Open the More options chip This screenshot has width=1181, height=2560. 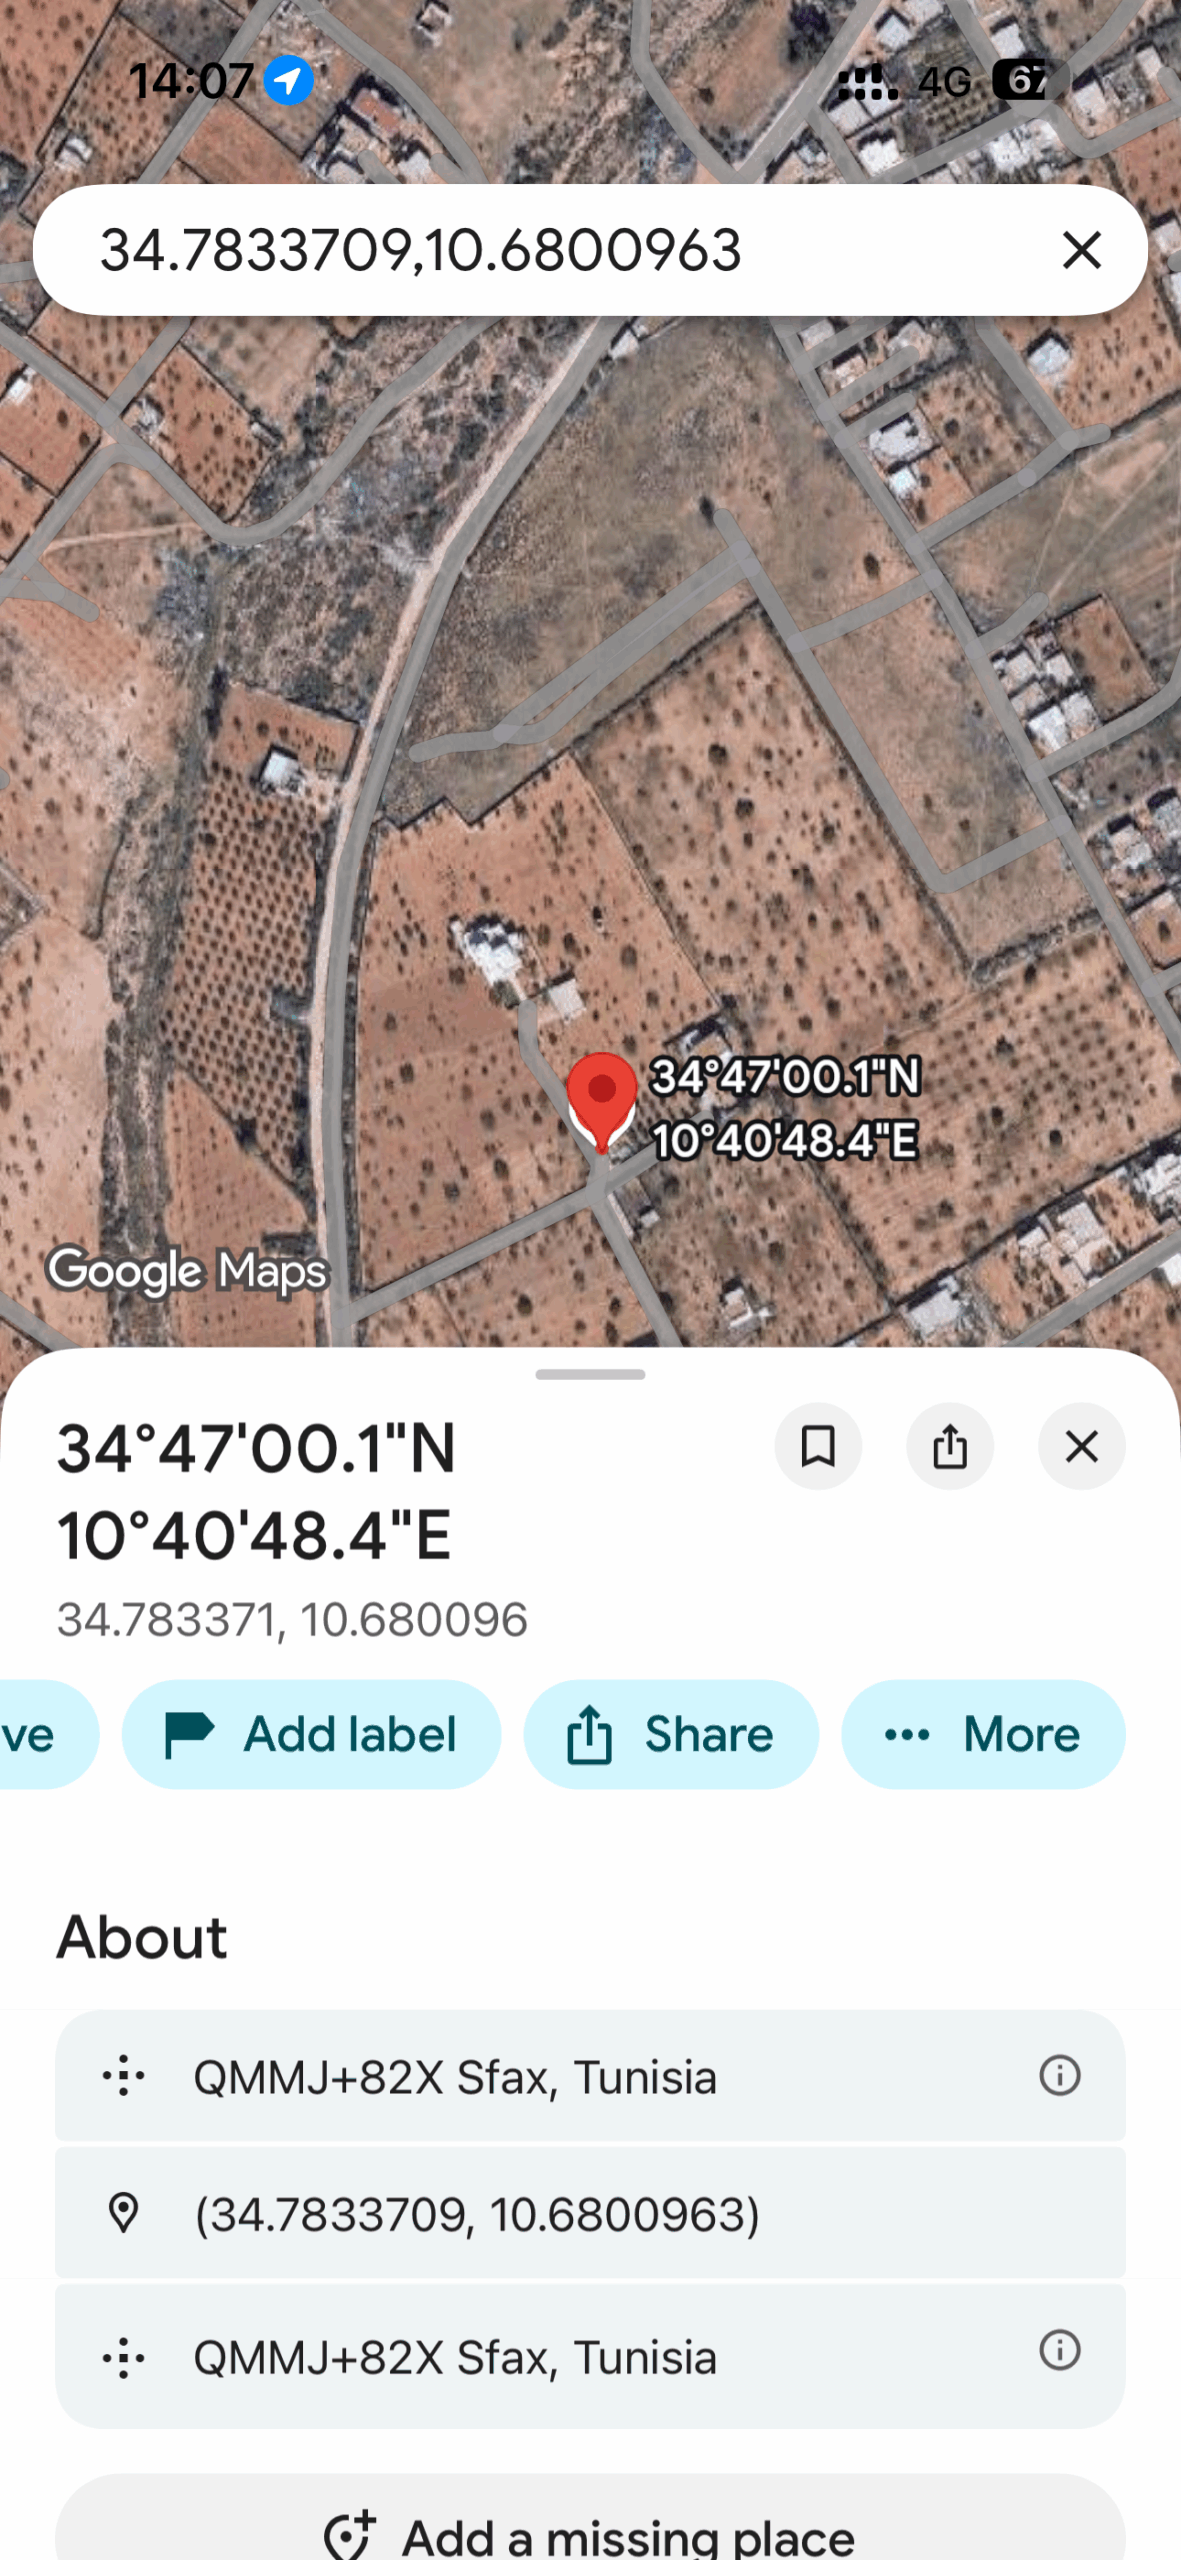[x=983, y=1734]
